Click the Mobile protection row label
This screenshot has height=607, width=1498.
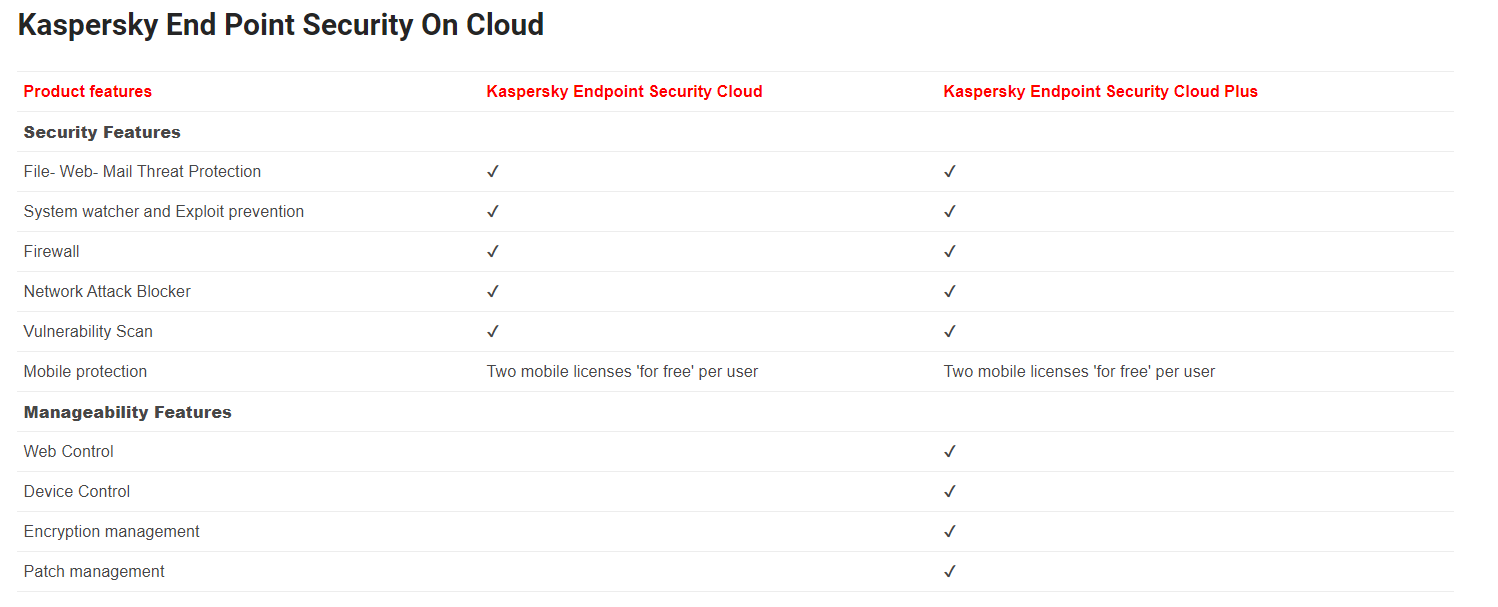85,371
